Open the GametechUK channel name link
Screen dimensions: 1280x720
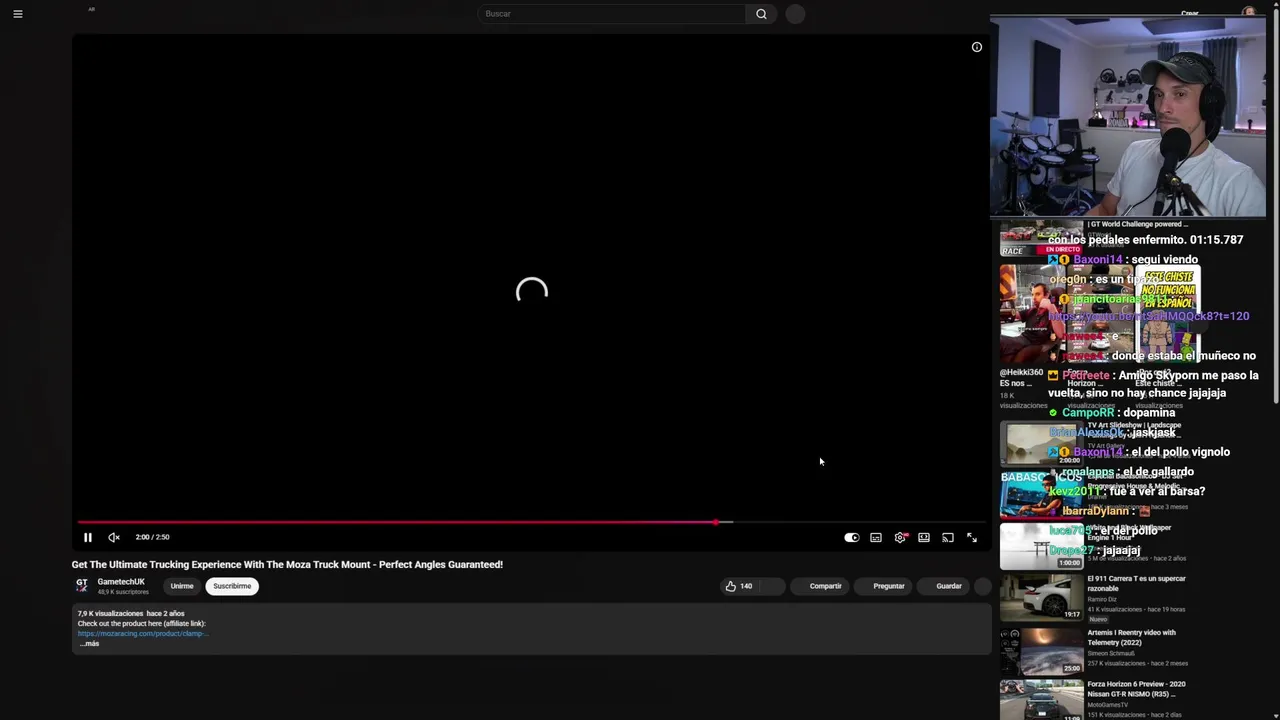[x=121, y=581]
